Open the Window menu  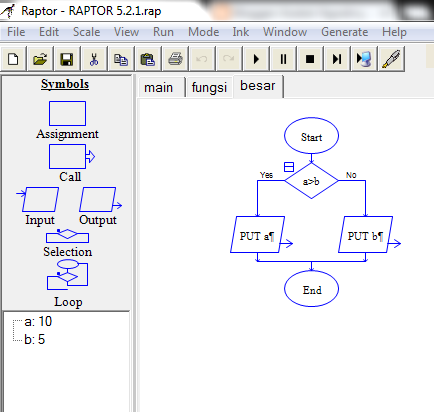pos(285,32)
